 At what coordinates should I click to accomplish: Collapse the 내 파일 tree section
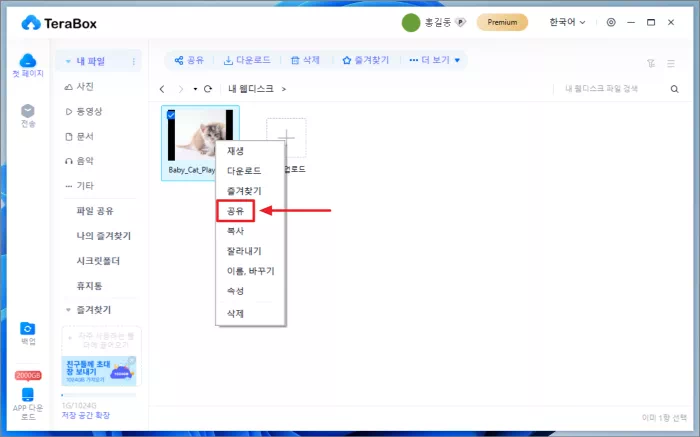tap(68, 62)
